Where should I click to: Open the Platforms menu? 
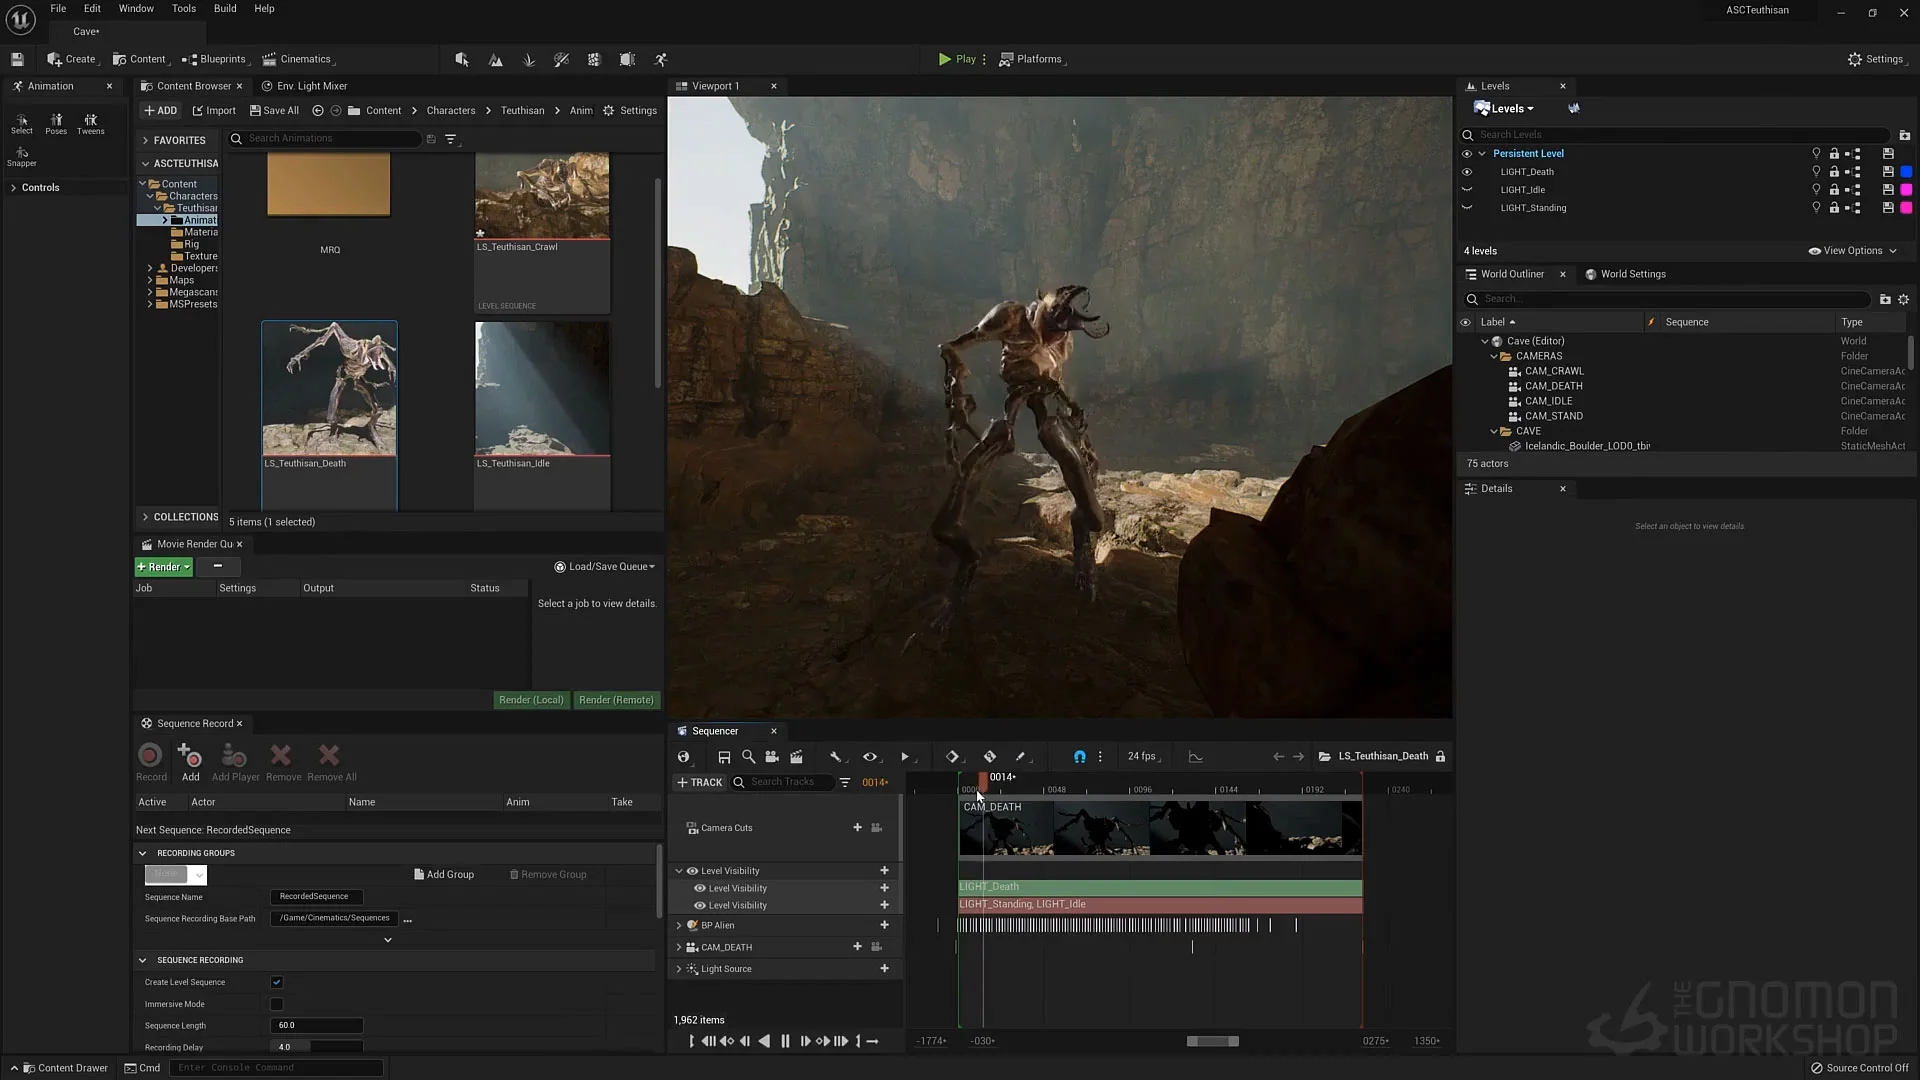pos(1032,59)
